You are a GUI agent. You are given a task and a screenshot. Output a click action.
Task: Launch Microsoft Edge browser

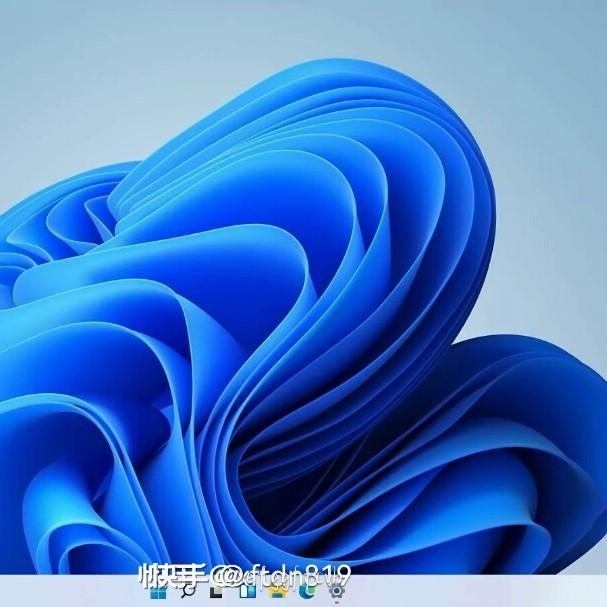click(x=306, y=592)
